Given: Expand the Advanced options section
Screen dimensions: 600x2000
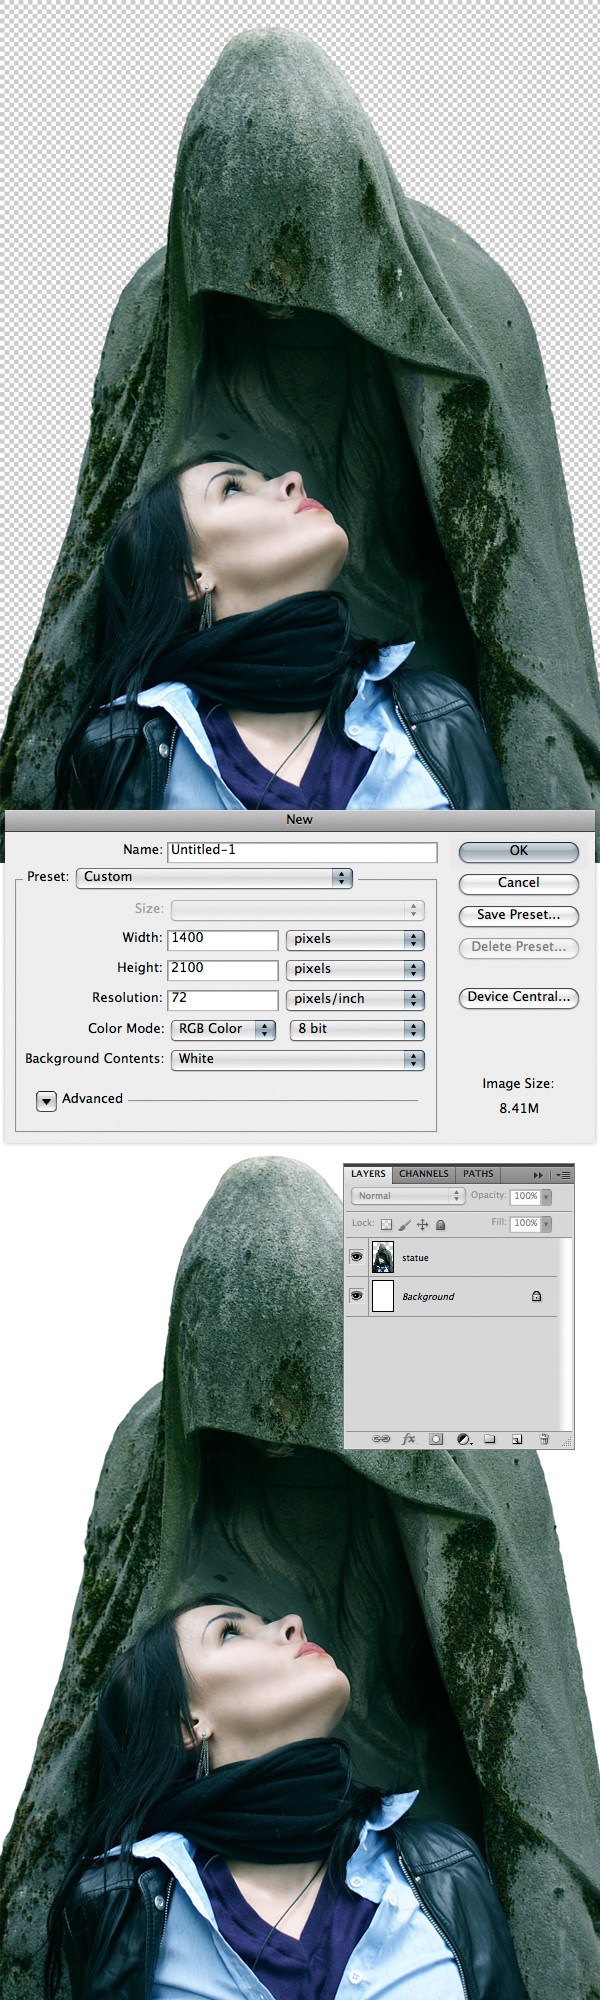Looking at the screenshot, I should point(46,1100).
